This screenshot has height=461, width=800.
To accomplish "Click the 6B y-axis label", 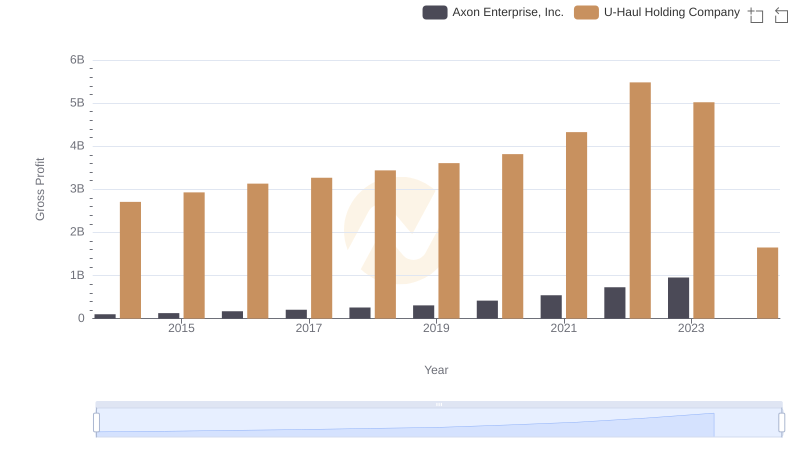I will (77, 60).
